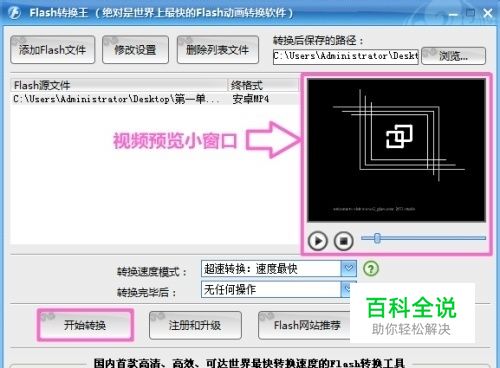500x368 pixels.
Task: Select the listed file row C:\Users\Administrator\Desktop
Action: click(x=155, y=99)
